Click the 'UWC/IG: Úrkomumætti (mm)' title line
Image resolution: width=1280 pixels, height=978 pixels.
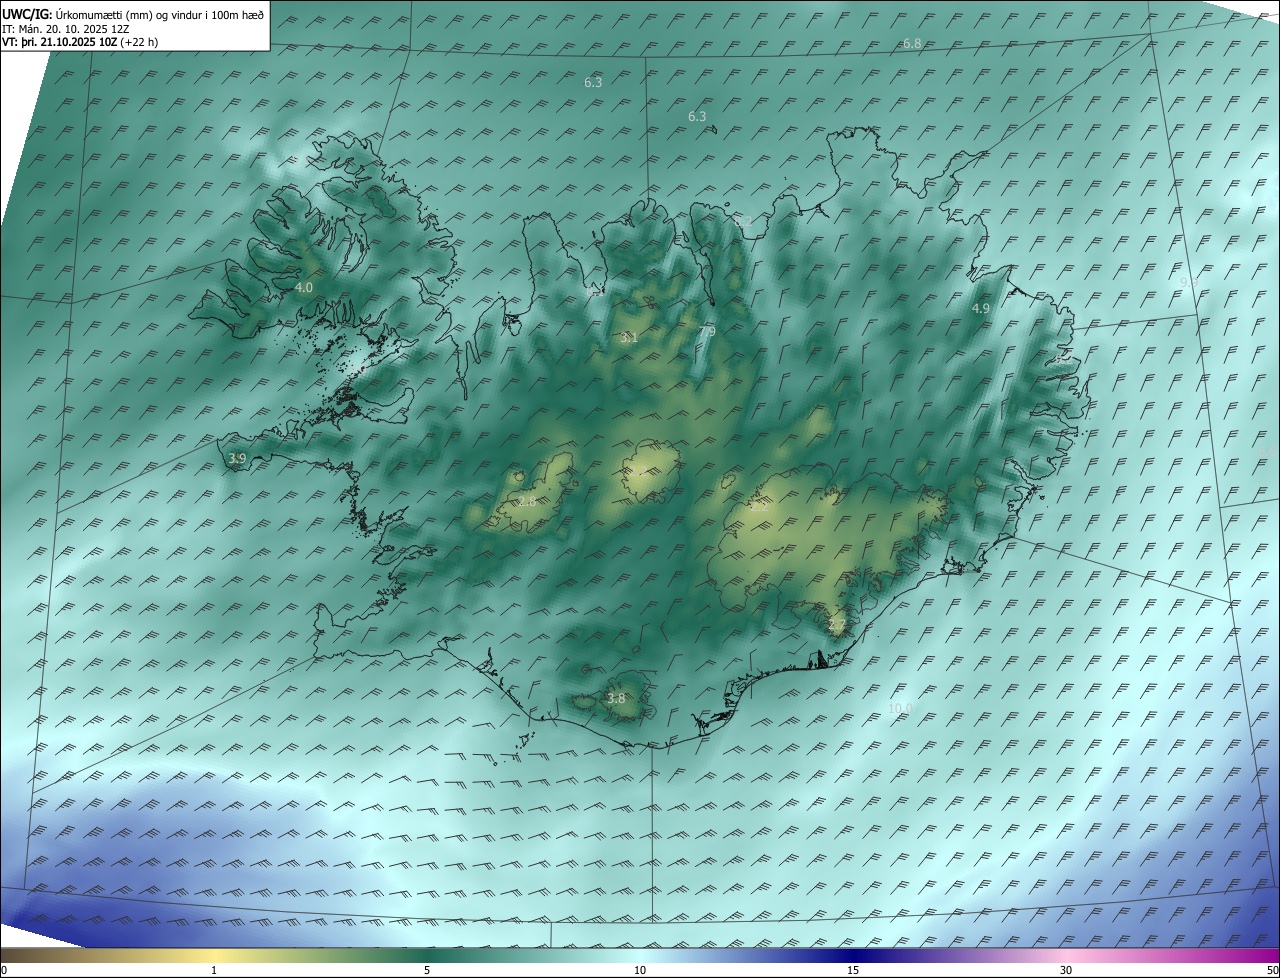click(133, 15)
